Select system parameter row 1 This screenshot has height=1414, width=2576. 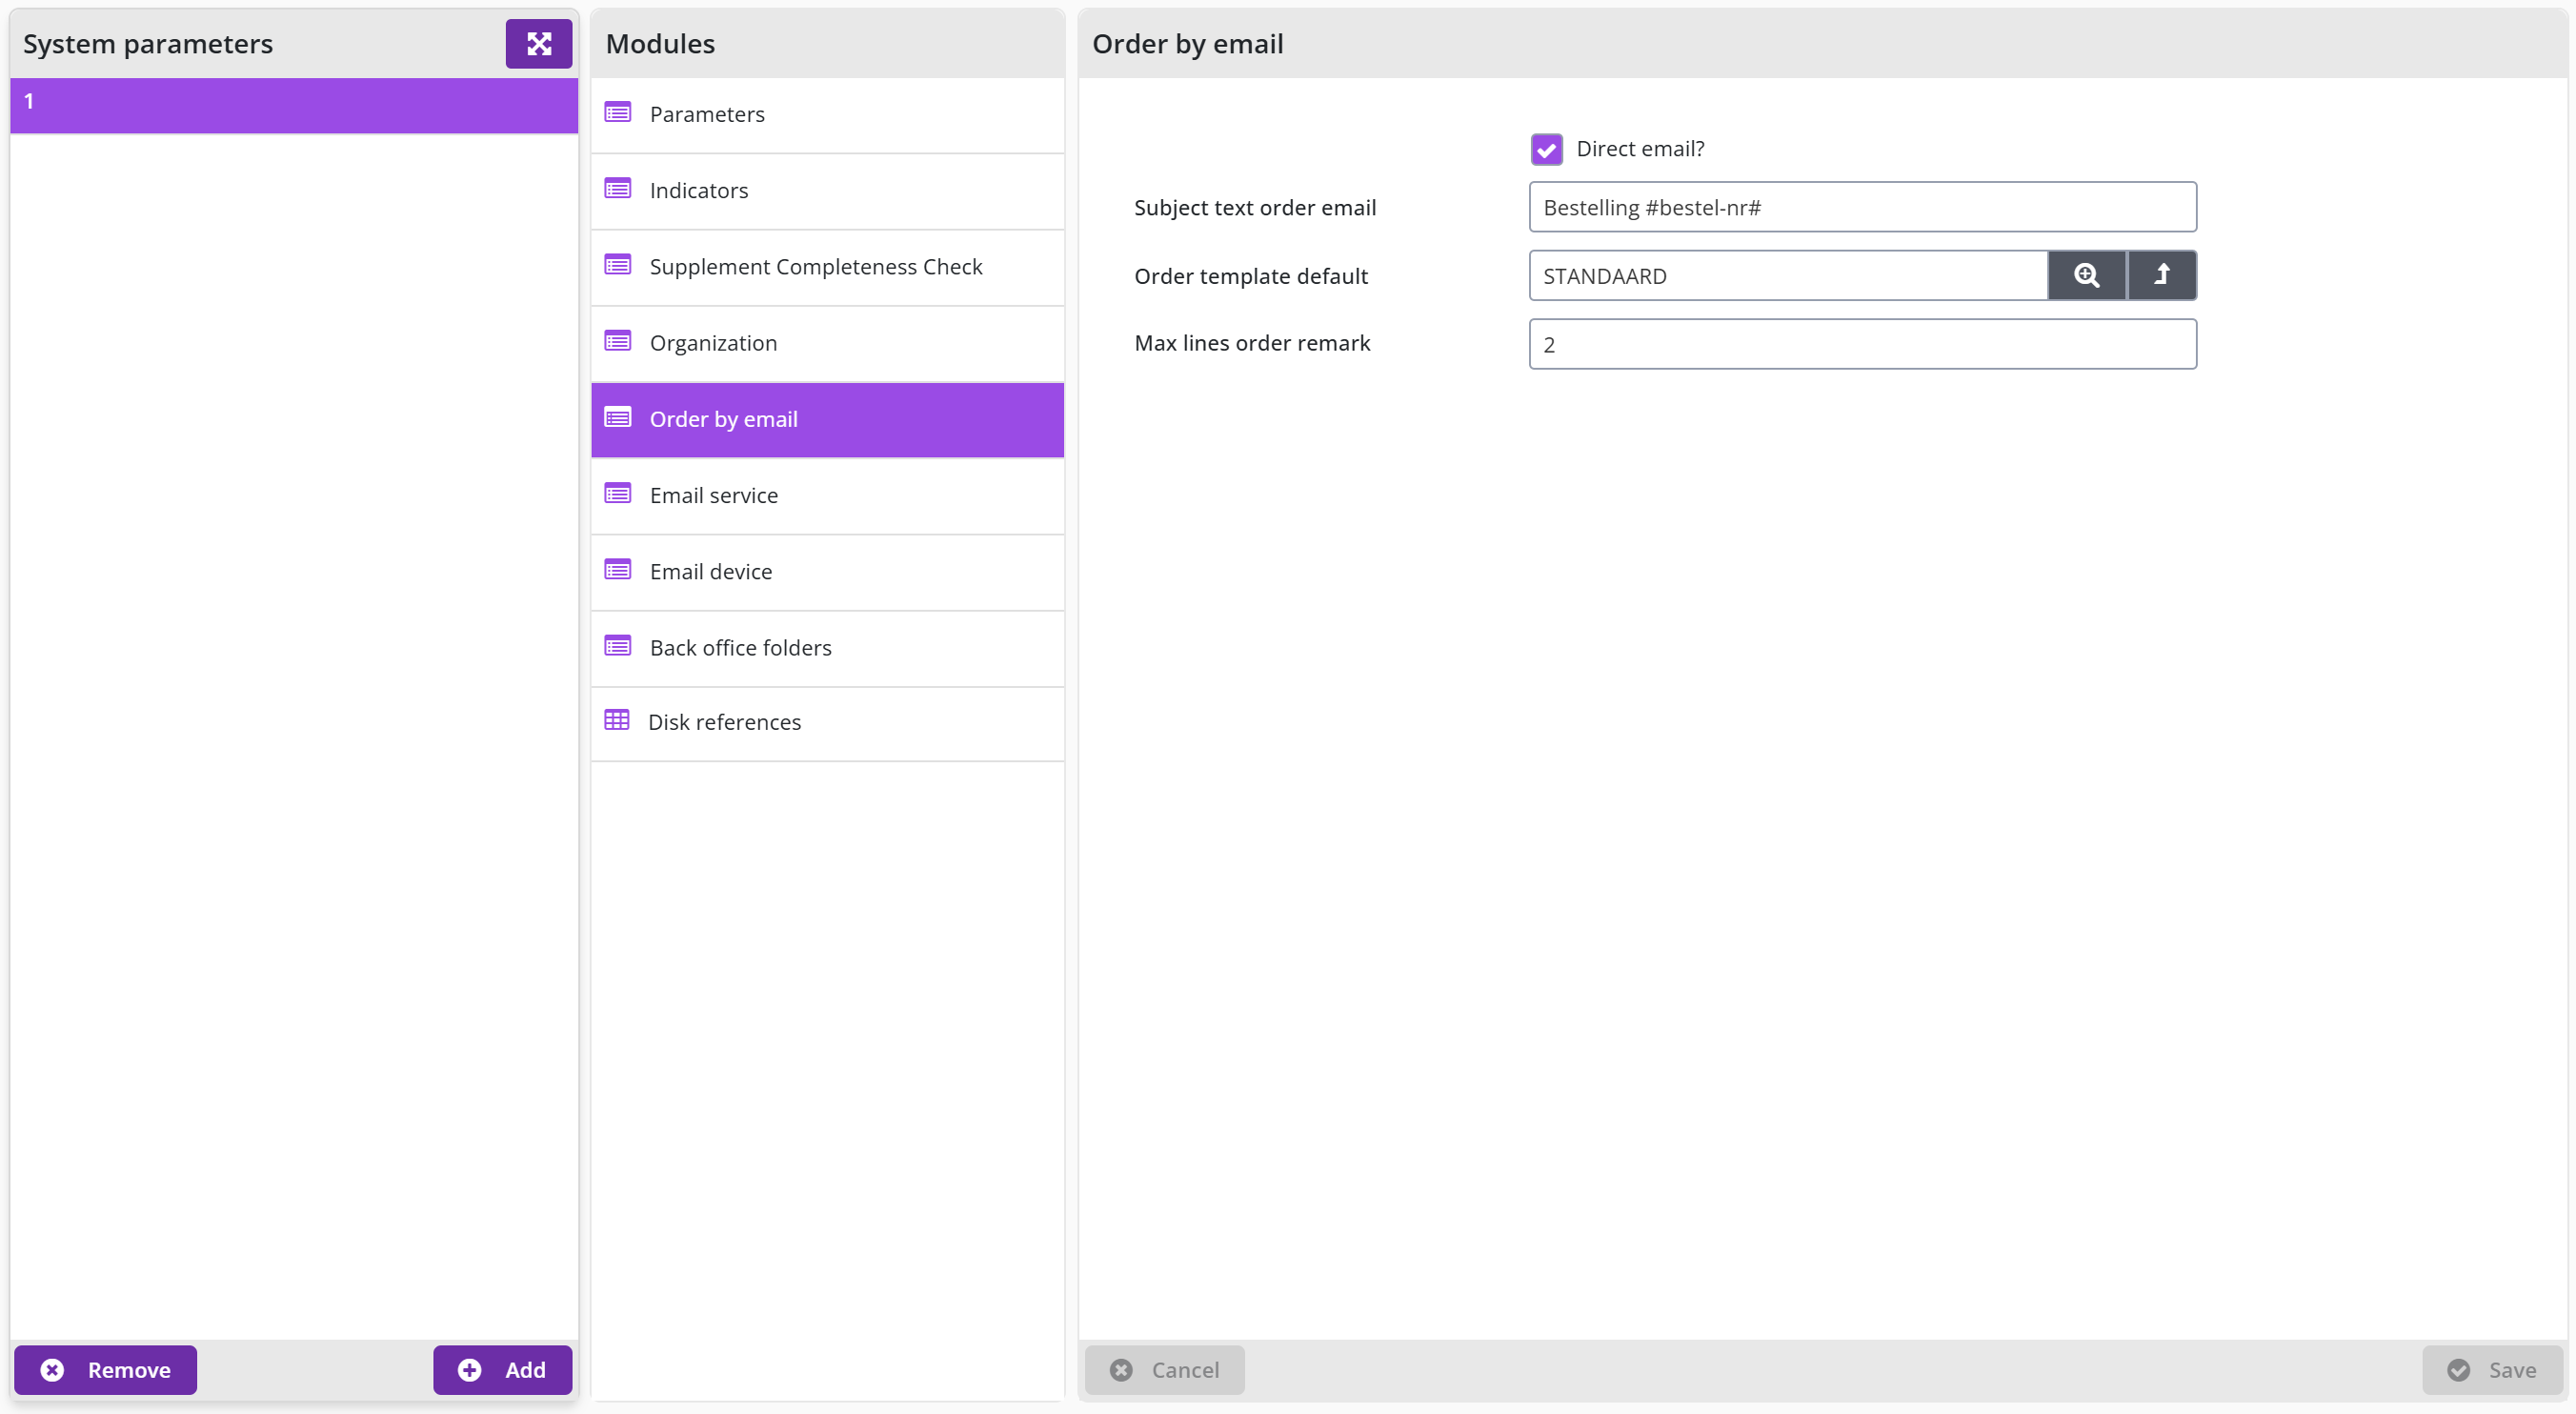[294, 105]
